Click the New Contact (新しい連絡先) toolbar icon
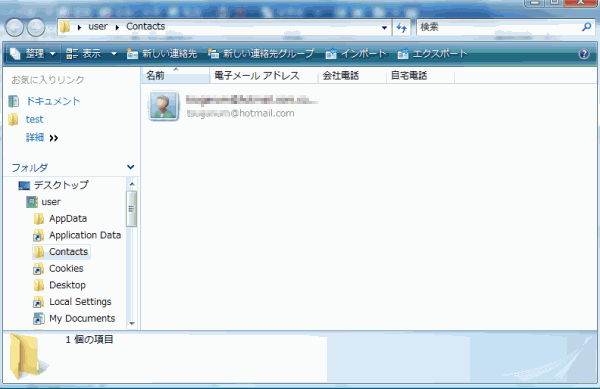The height and width of the screenshot is (389, 600). point(132,54)
